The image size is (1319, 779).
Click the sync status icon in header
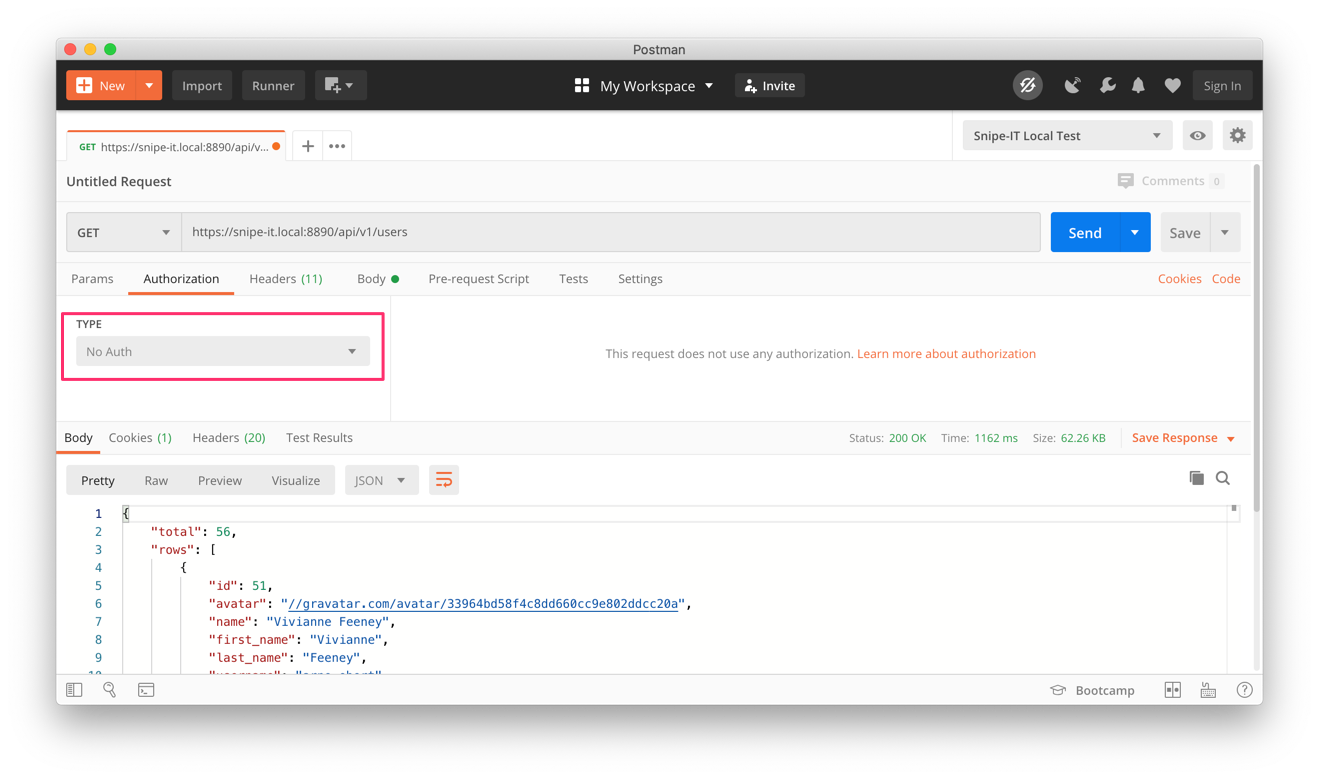tap(1027, 86)
